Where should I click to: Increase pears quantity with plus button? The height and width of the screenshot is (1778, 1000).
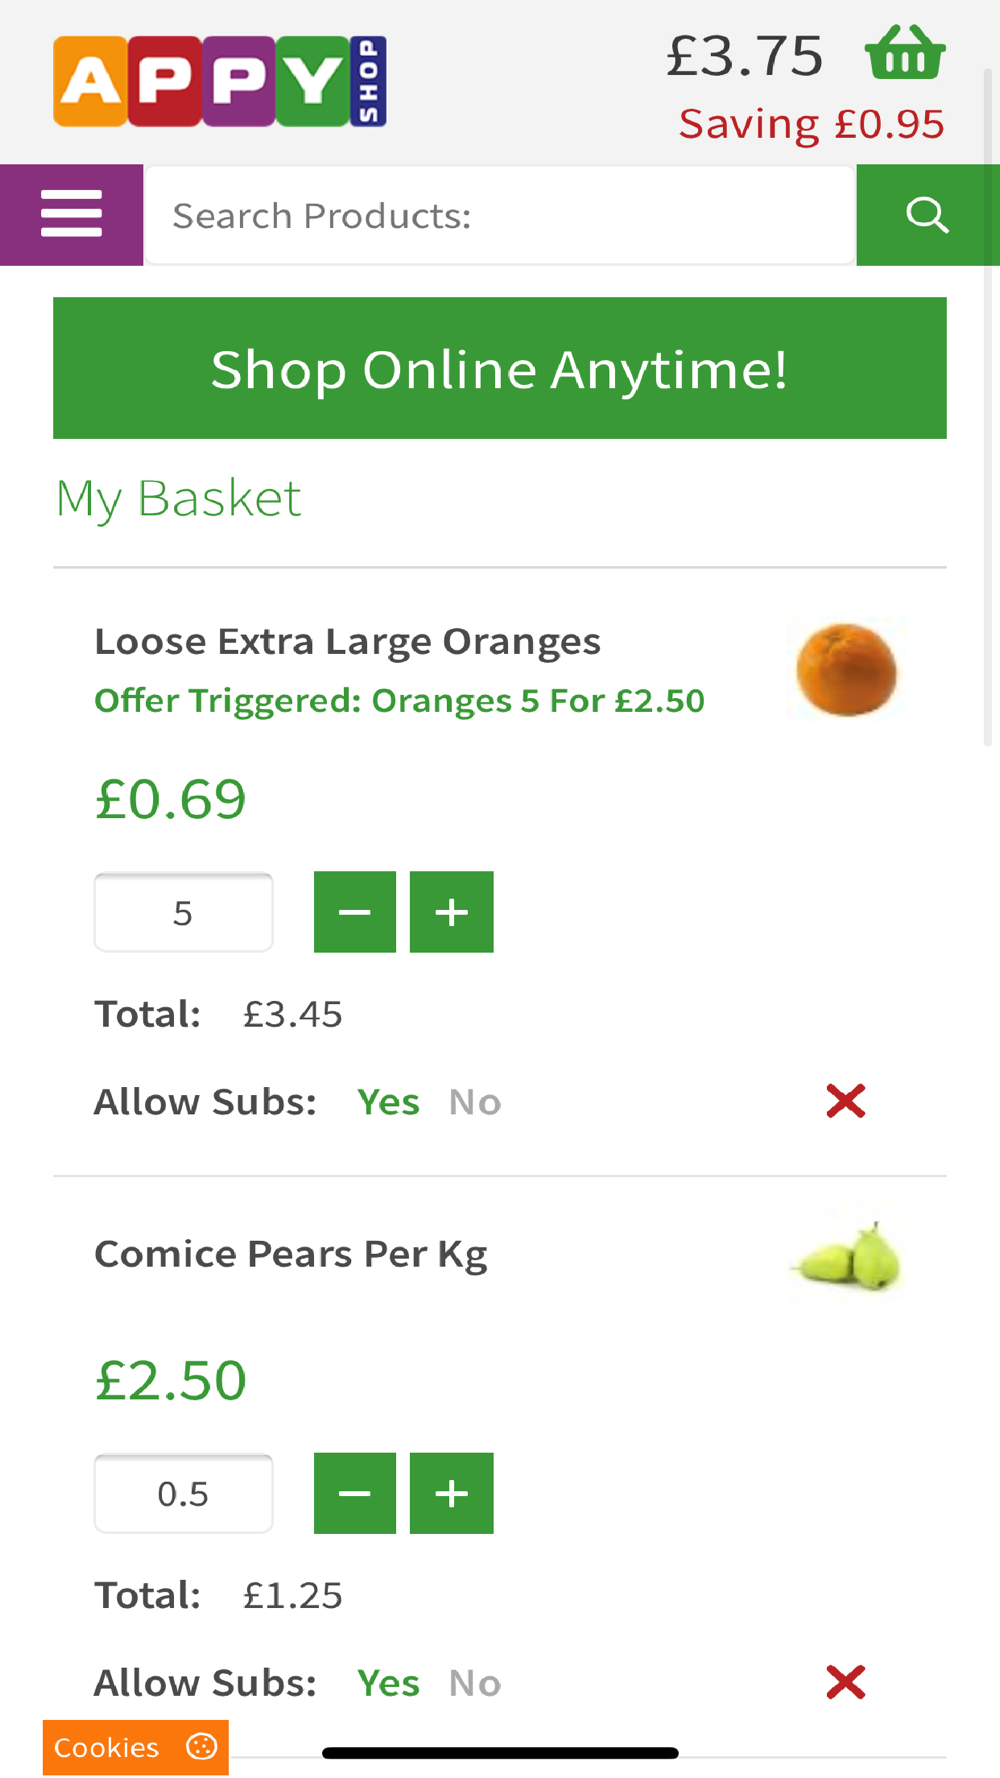pos(452,1493)
